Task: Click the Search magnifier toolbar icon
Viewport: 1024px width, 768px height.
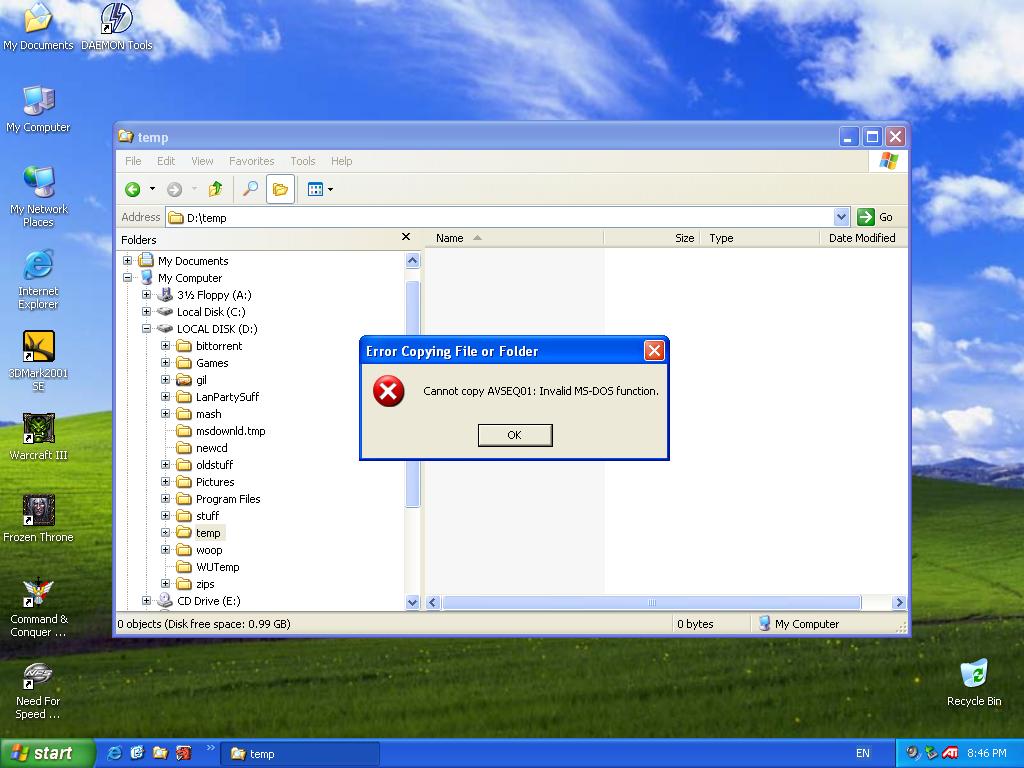Action: (x=250, y=189)
